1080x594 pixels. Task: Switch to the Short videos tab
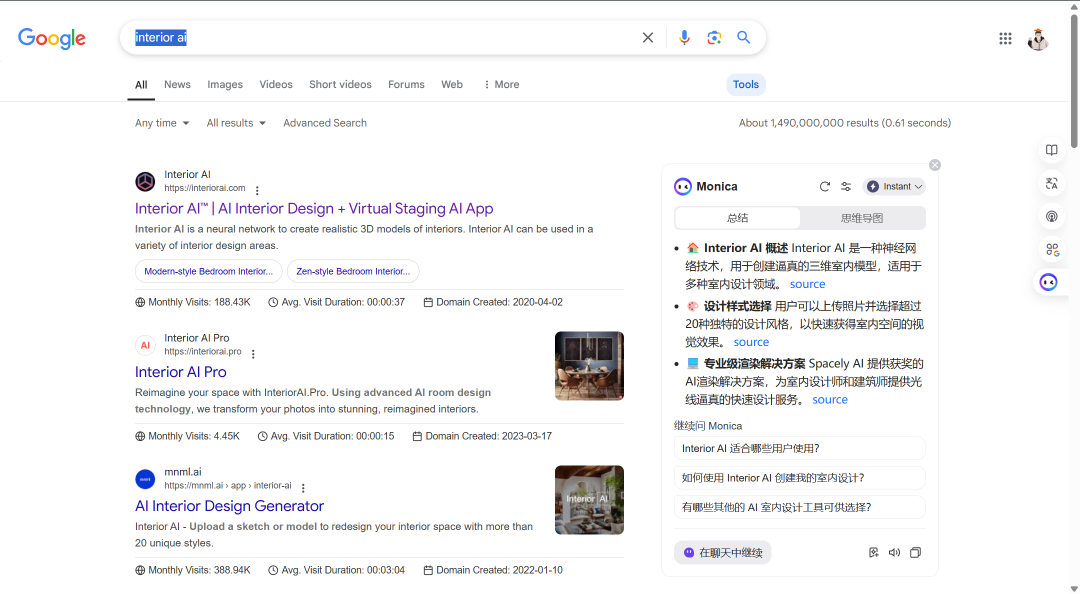click(340, 84)
